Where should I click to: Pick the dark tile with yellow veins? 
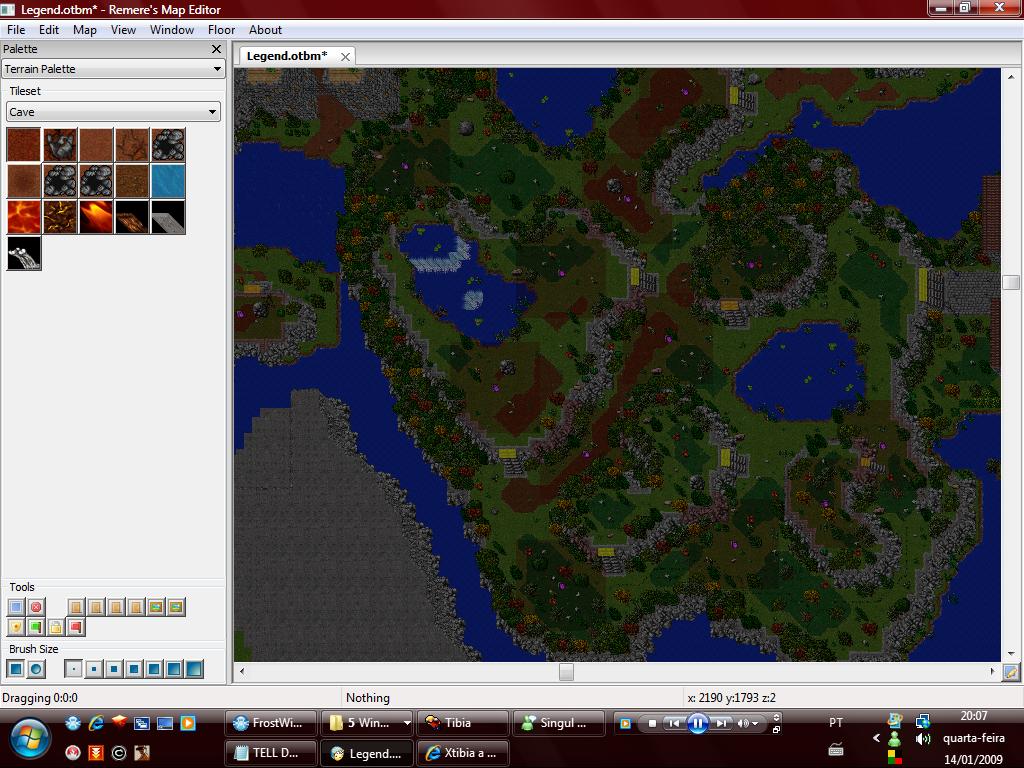click(60, 217)
